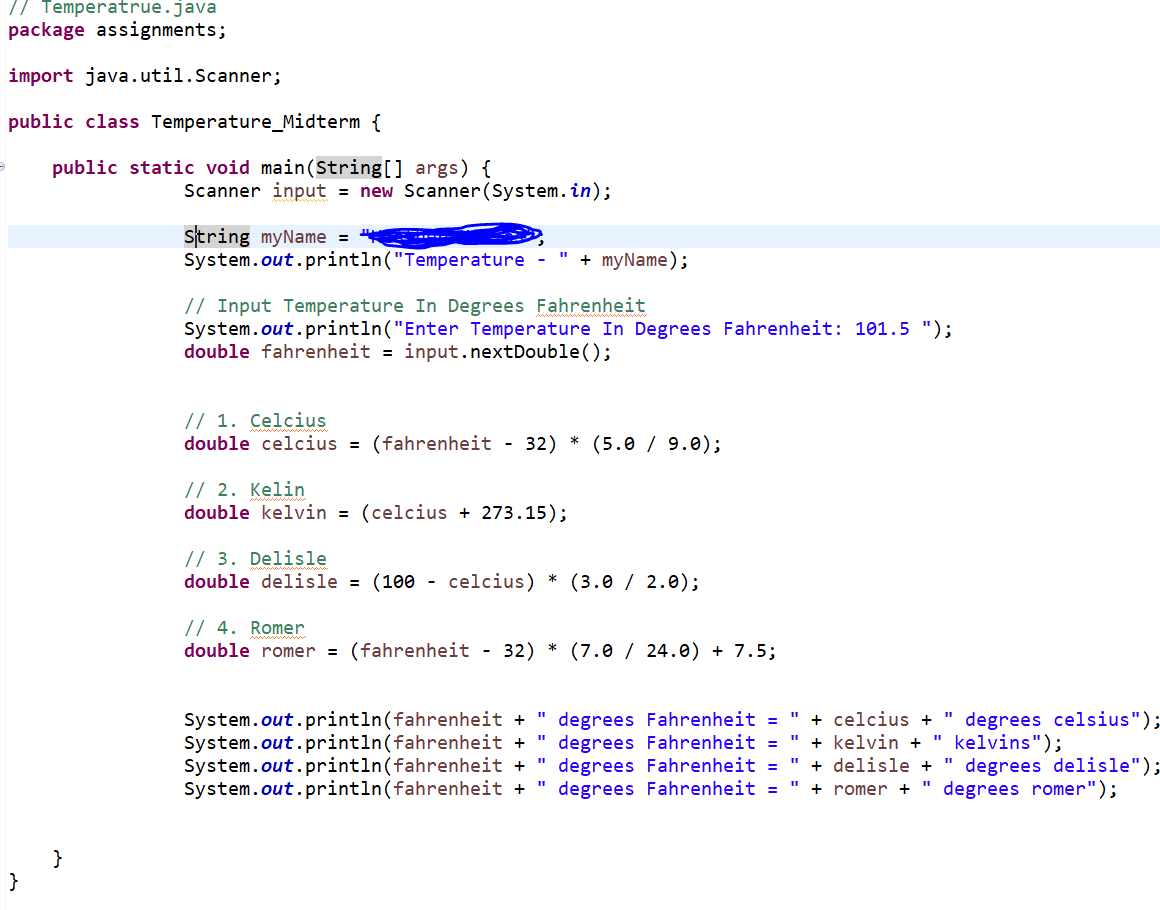
Task: Place cursor on the myName variable
Action: tap(293, 236)
